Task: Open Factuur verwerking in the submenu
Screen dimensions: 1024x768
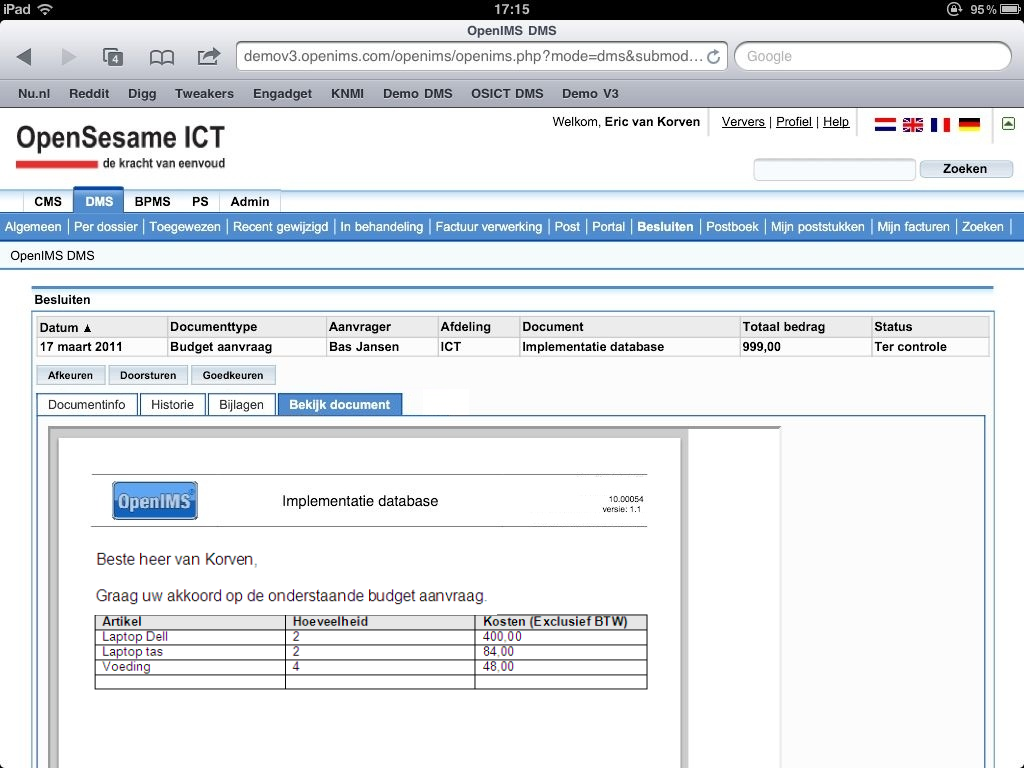Action: pyautogui.click(x=488, y=227)
